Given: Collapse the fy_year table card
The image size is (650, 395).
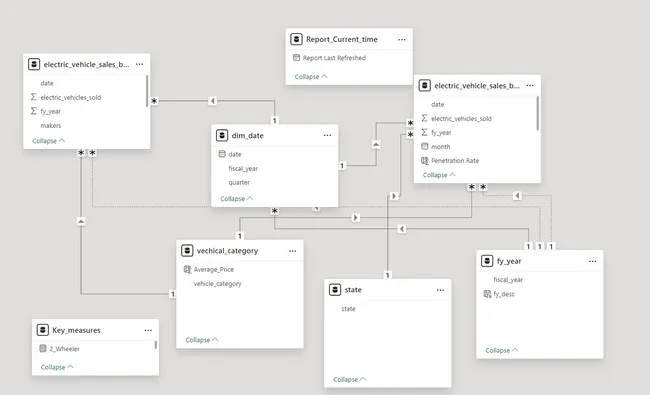Looking at the screenshot, I should 502,350.
